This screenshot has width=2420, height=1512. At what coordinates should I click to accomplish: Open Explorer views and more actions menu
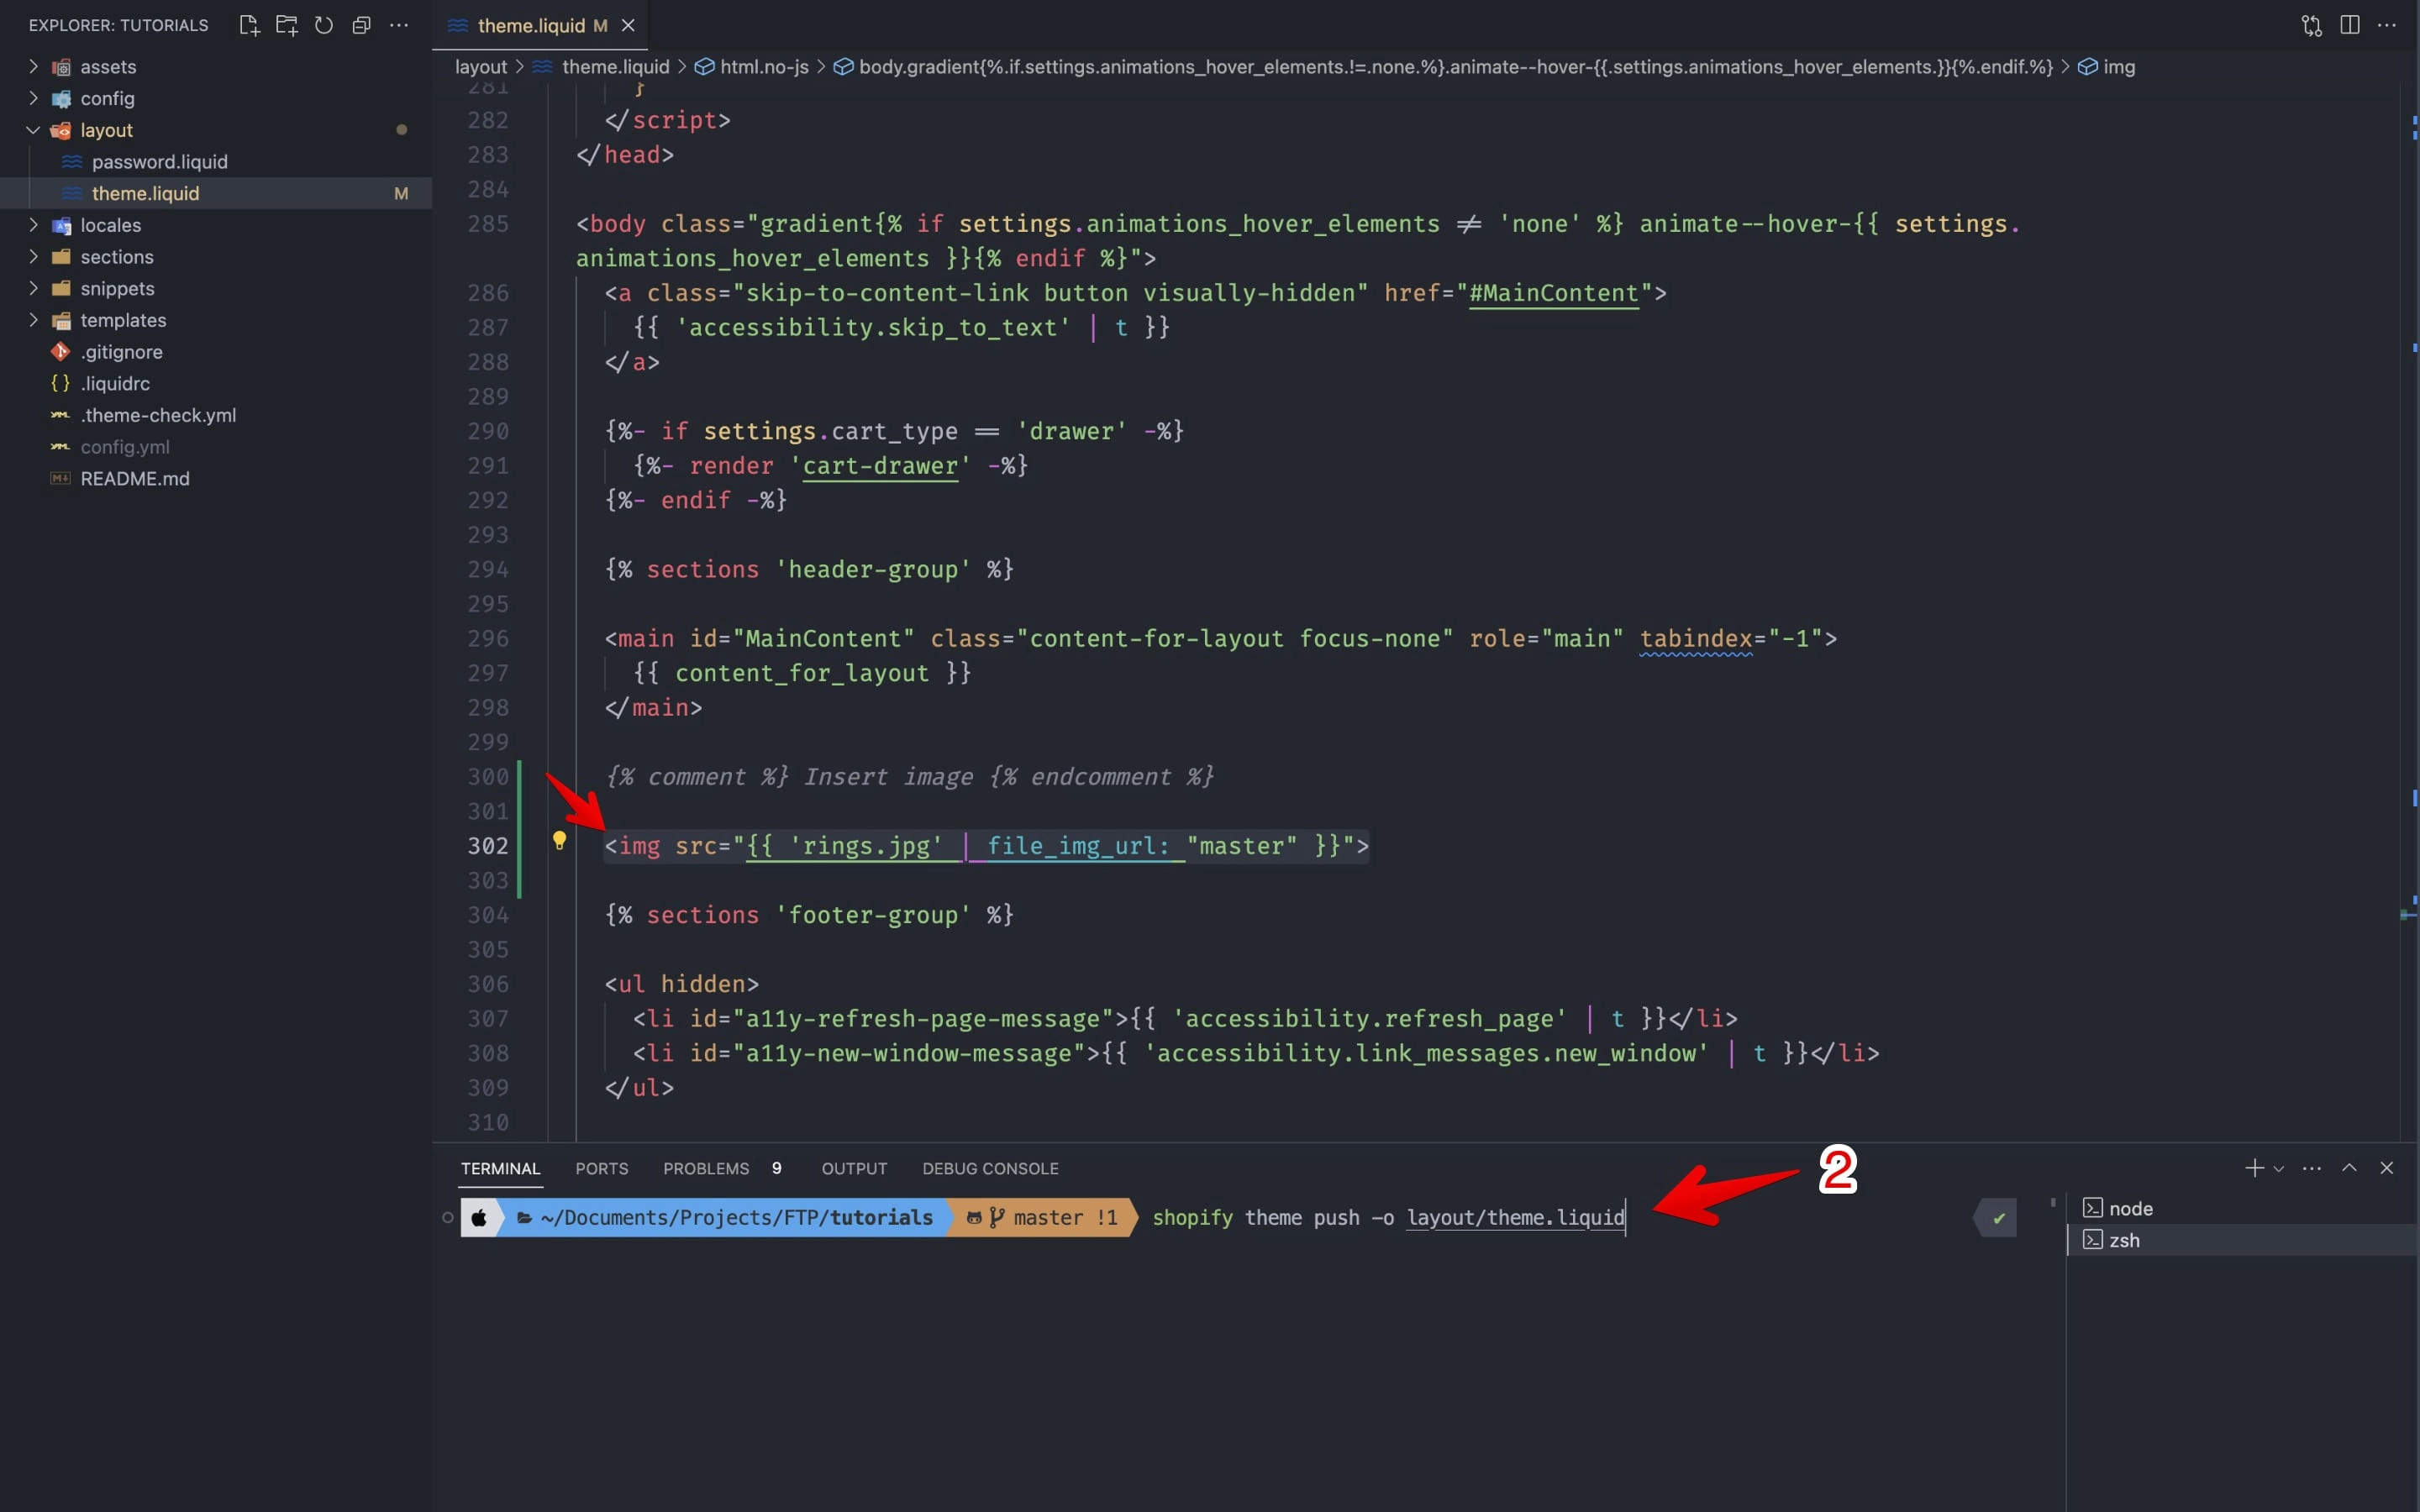click(x=399, y=25)
